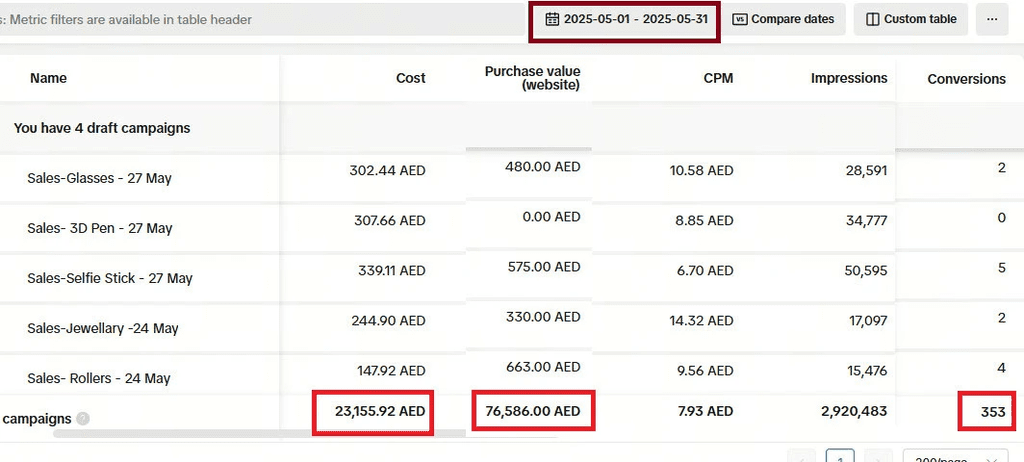
Task: Open the Sales-Jewellary -24 May campaign
Action: [104, 328]
